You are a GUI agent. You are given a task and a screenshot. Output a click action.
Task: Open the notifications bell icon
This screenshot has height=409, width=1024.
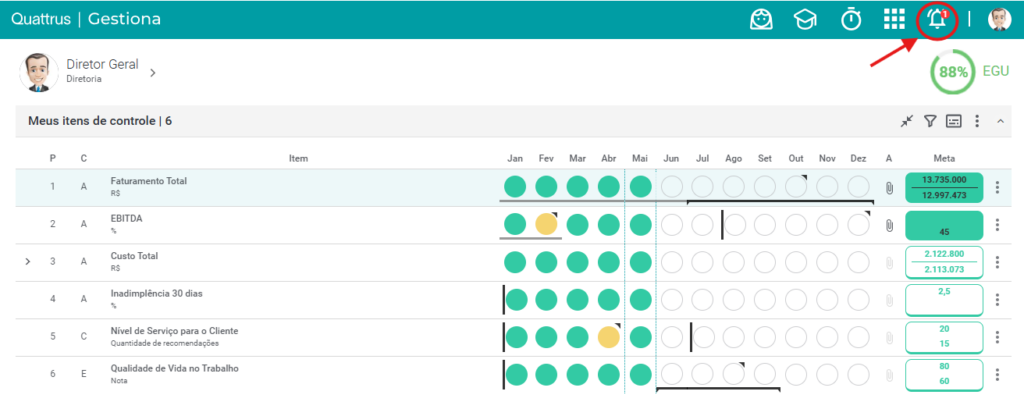[938, 20]
